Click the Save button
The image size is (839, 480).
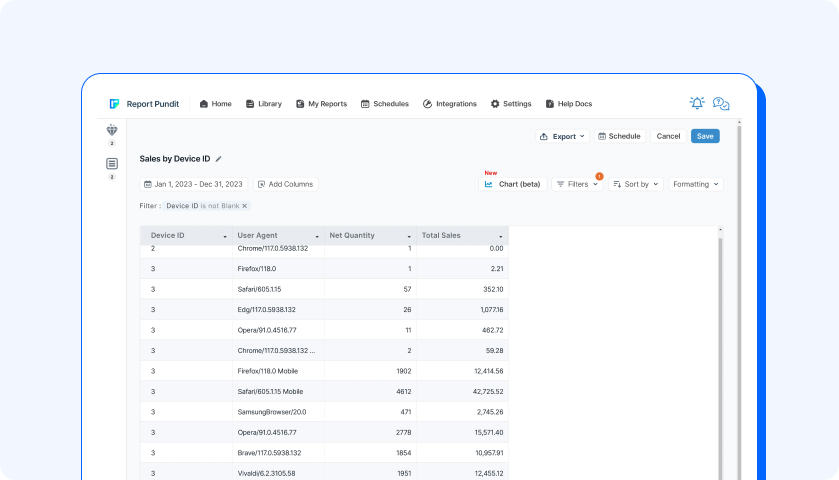point(705,136)
